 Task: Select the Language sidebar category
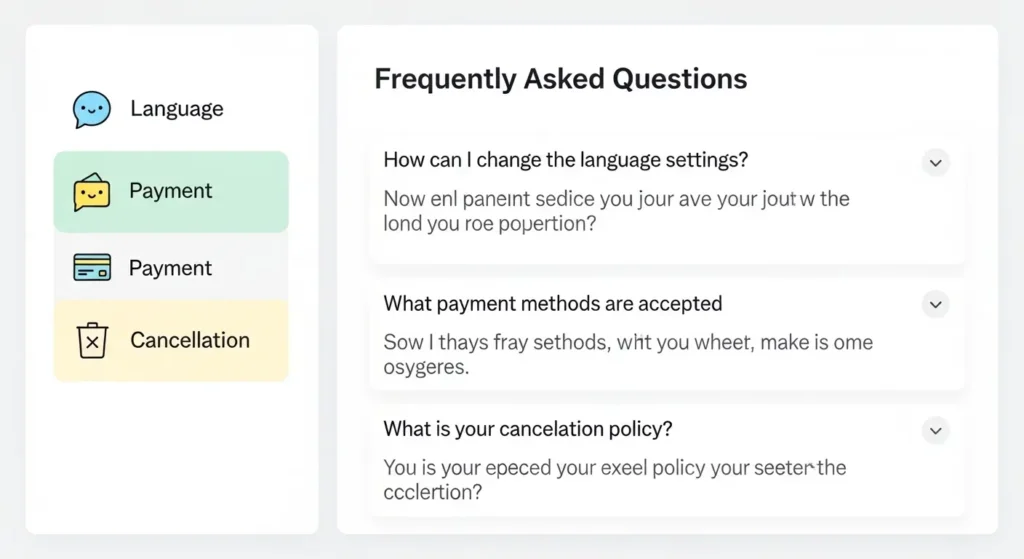171,109
